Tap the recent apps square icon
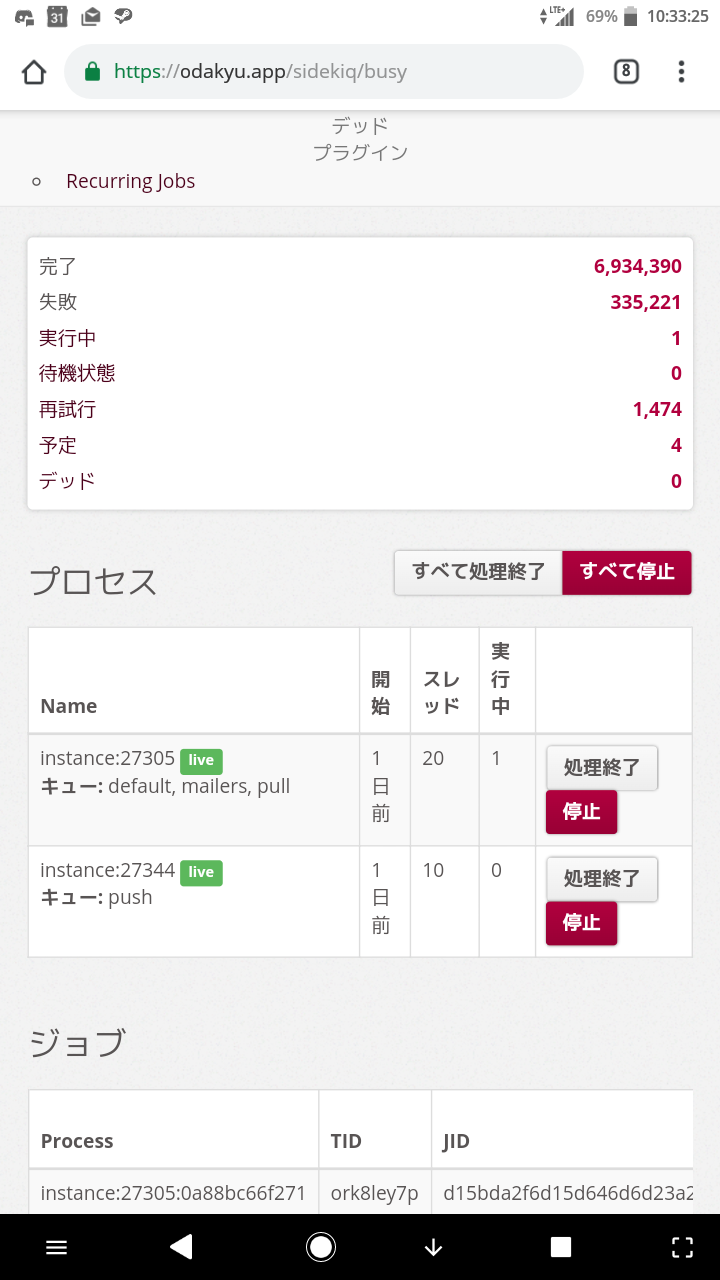Screen dimensions: 720x1280 pos(561,1246)
